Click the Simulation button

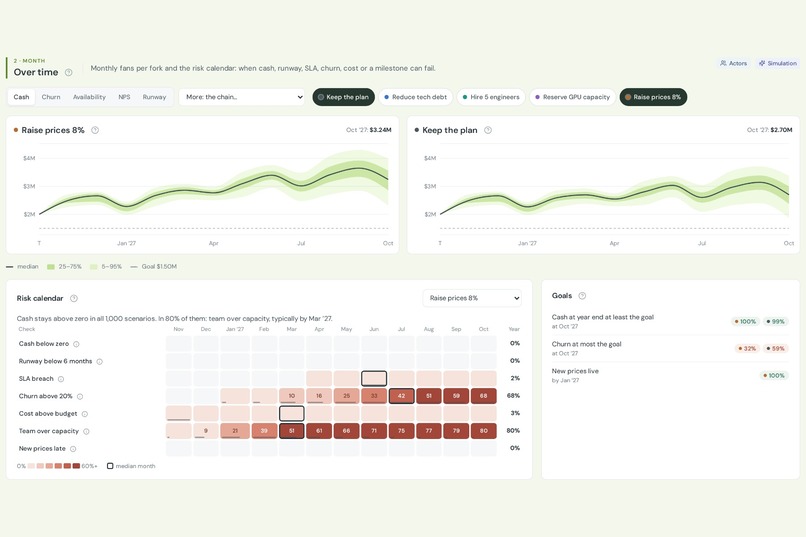[778, 63]
